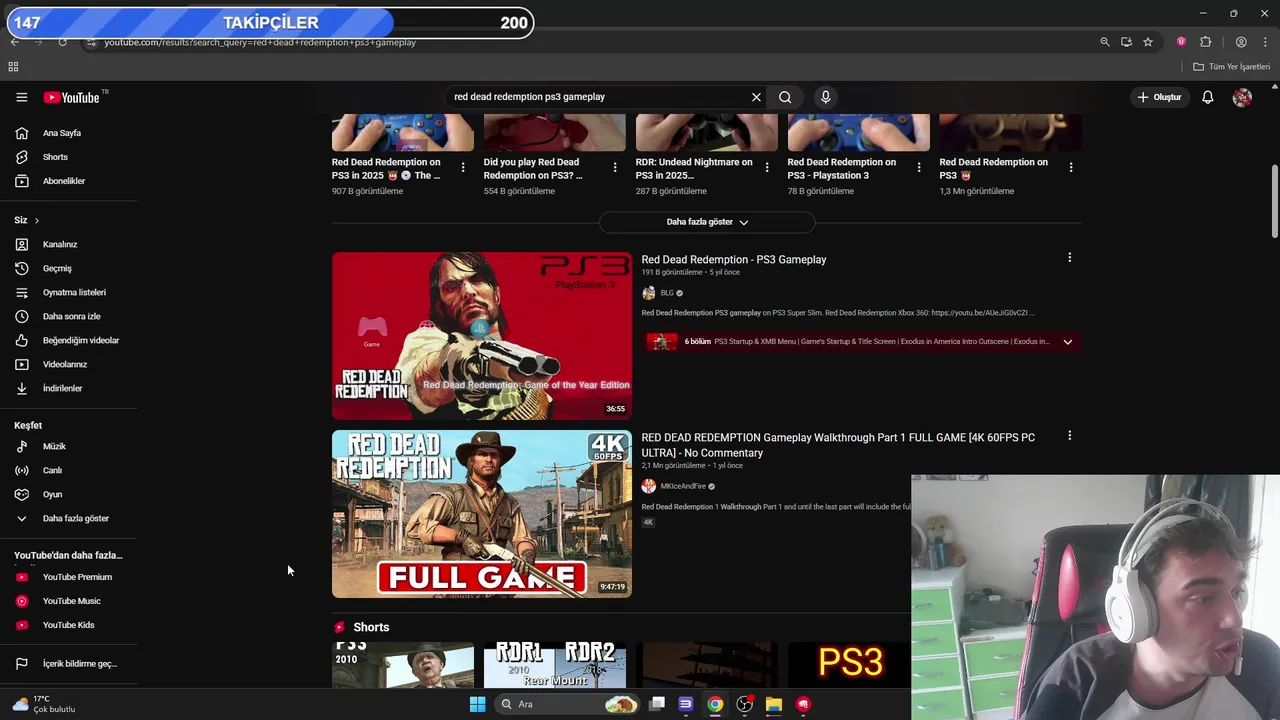Open Task View on the taskbar
This screenshot has height=720, width=1280.
tap(657, 704)
